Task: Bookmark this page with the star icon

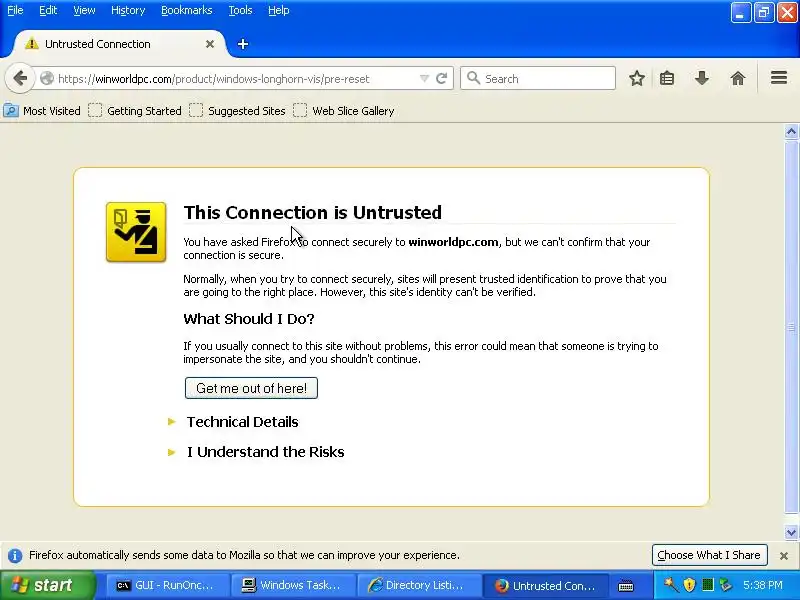Action: click(x=636, y=79)
